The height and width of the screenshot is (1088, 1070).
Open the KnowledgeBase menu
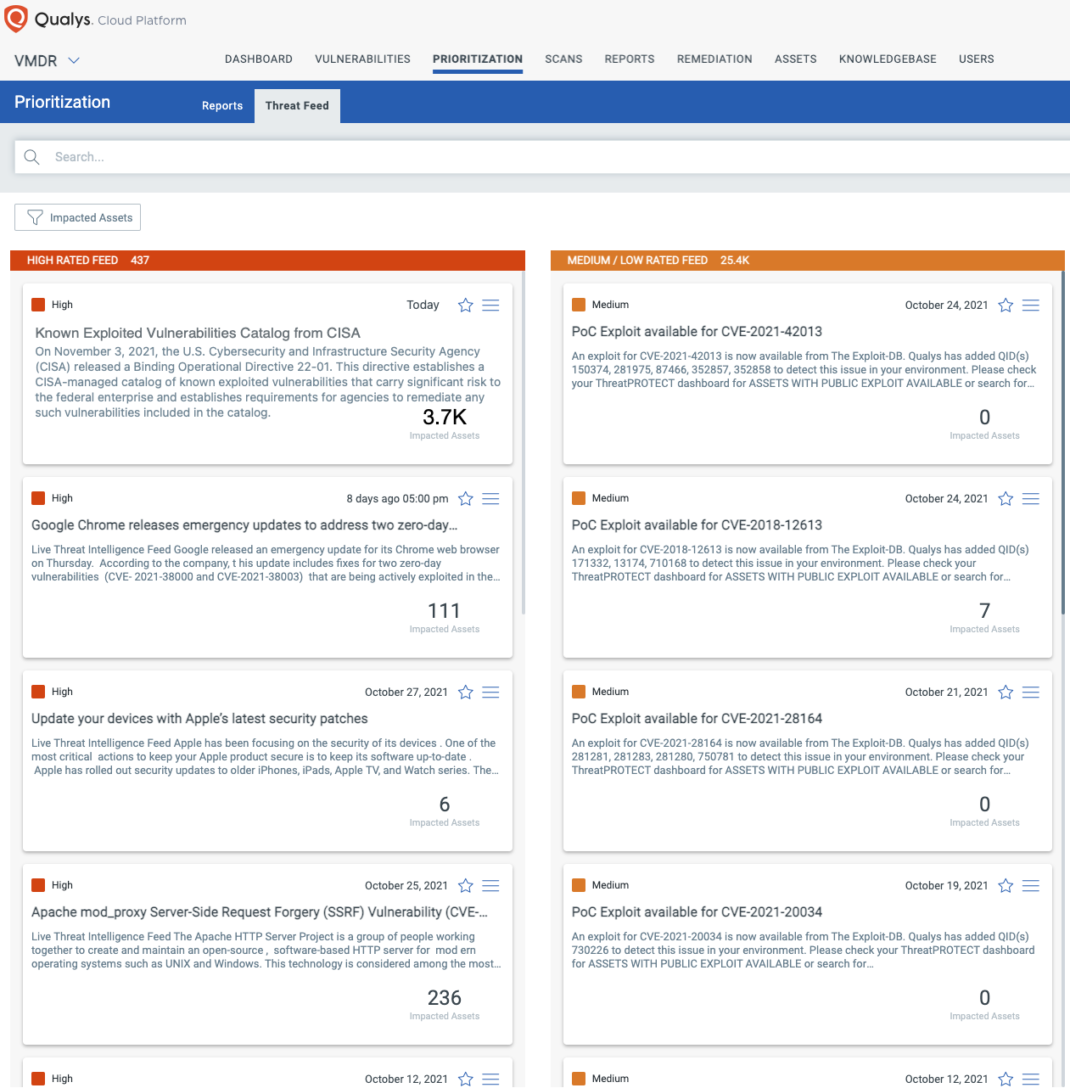(888, 59)
